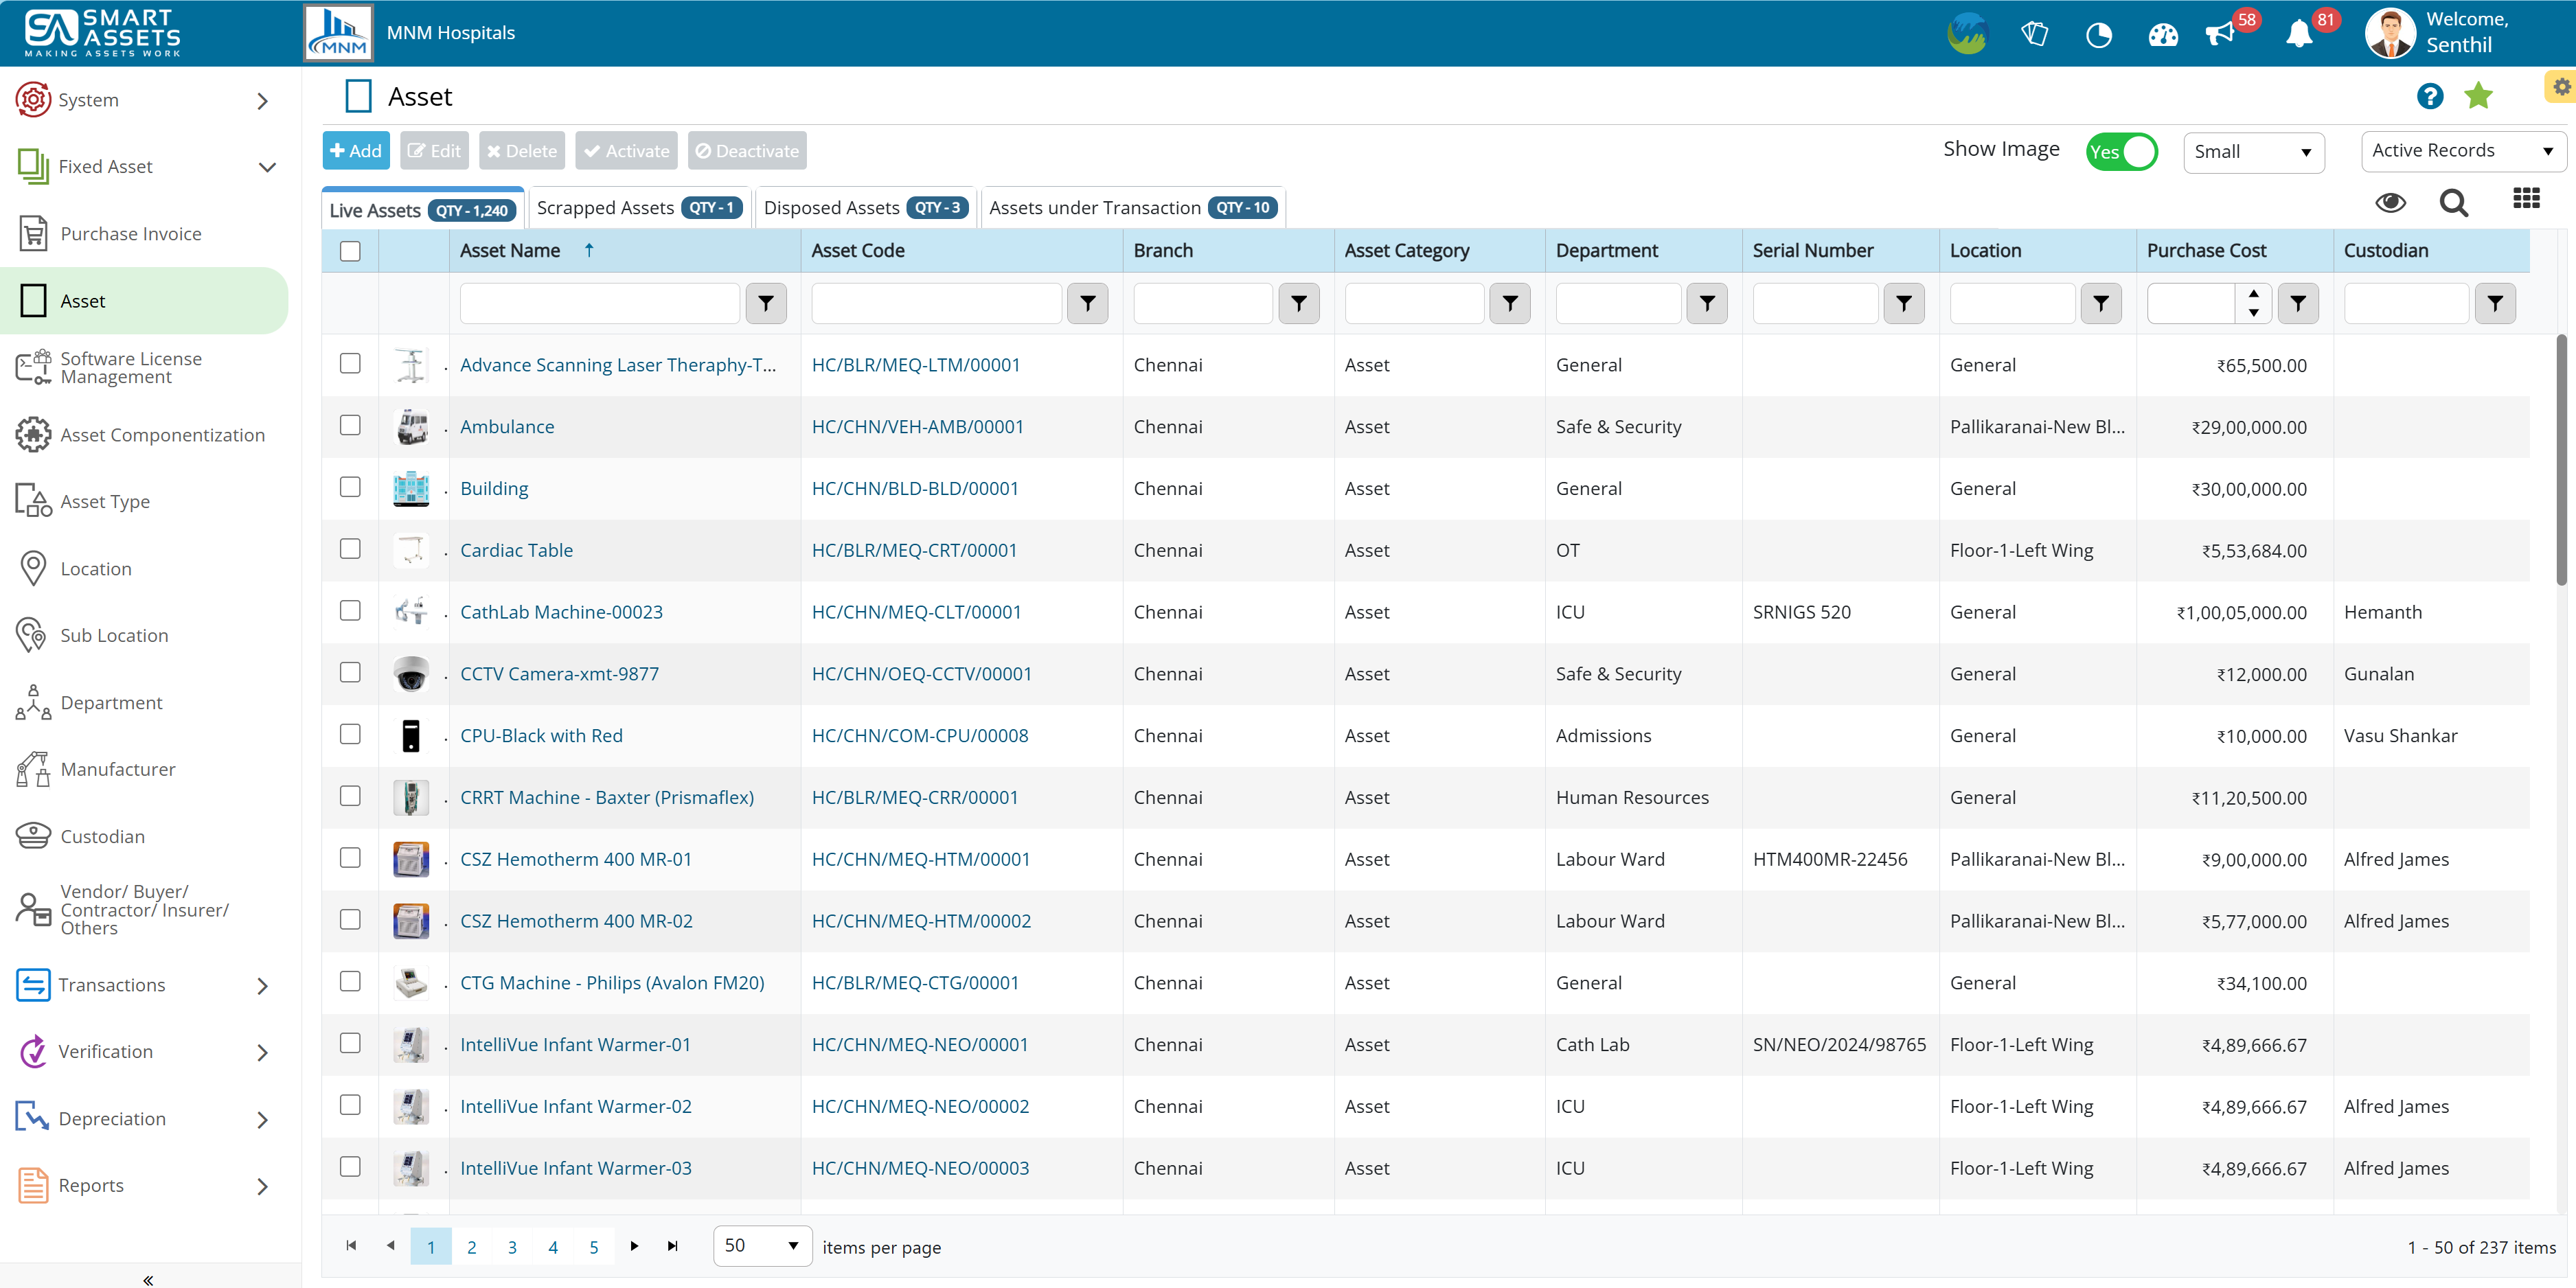Image resolution: width=2576 pixels, height=1288 pixels.
Task: Click the help question mark icon
Action: [2430, 97]
